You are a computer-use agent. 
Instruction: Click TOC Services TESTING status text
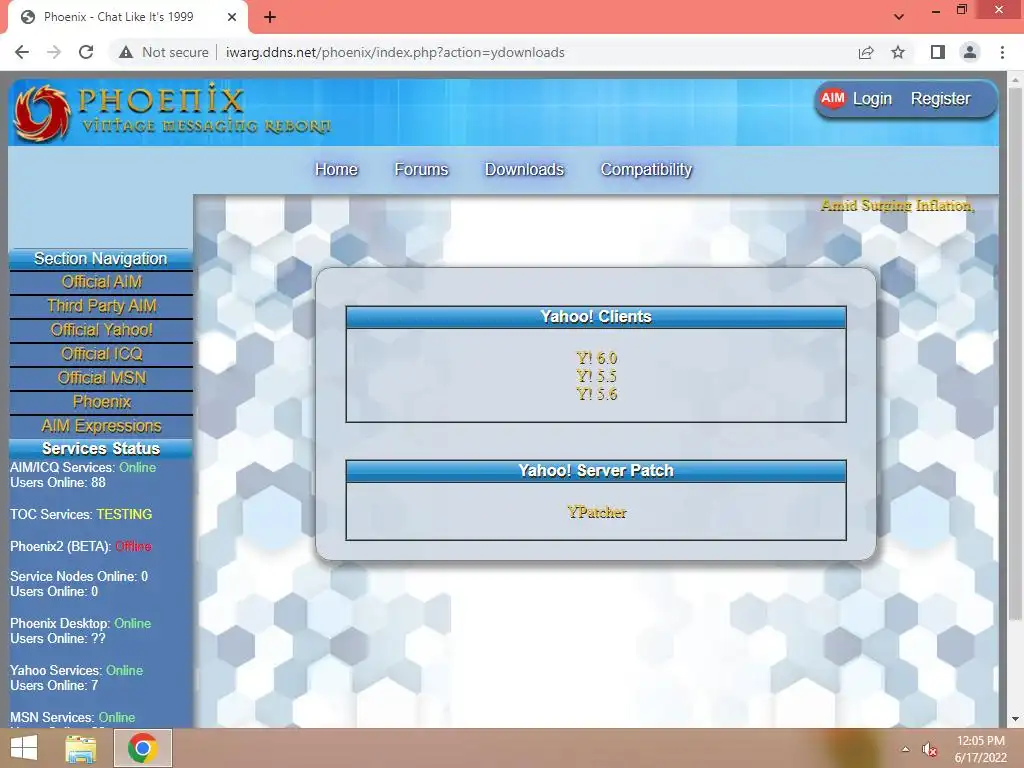pos(124,515)
